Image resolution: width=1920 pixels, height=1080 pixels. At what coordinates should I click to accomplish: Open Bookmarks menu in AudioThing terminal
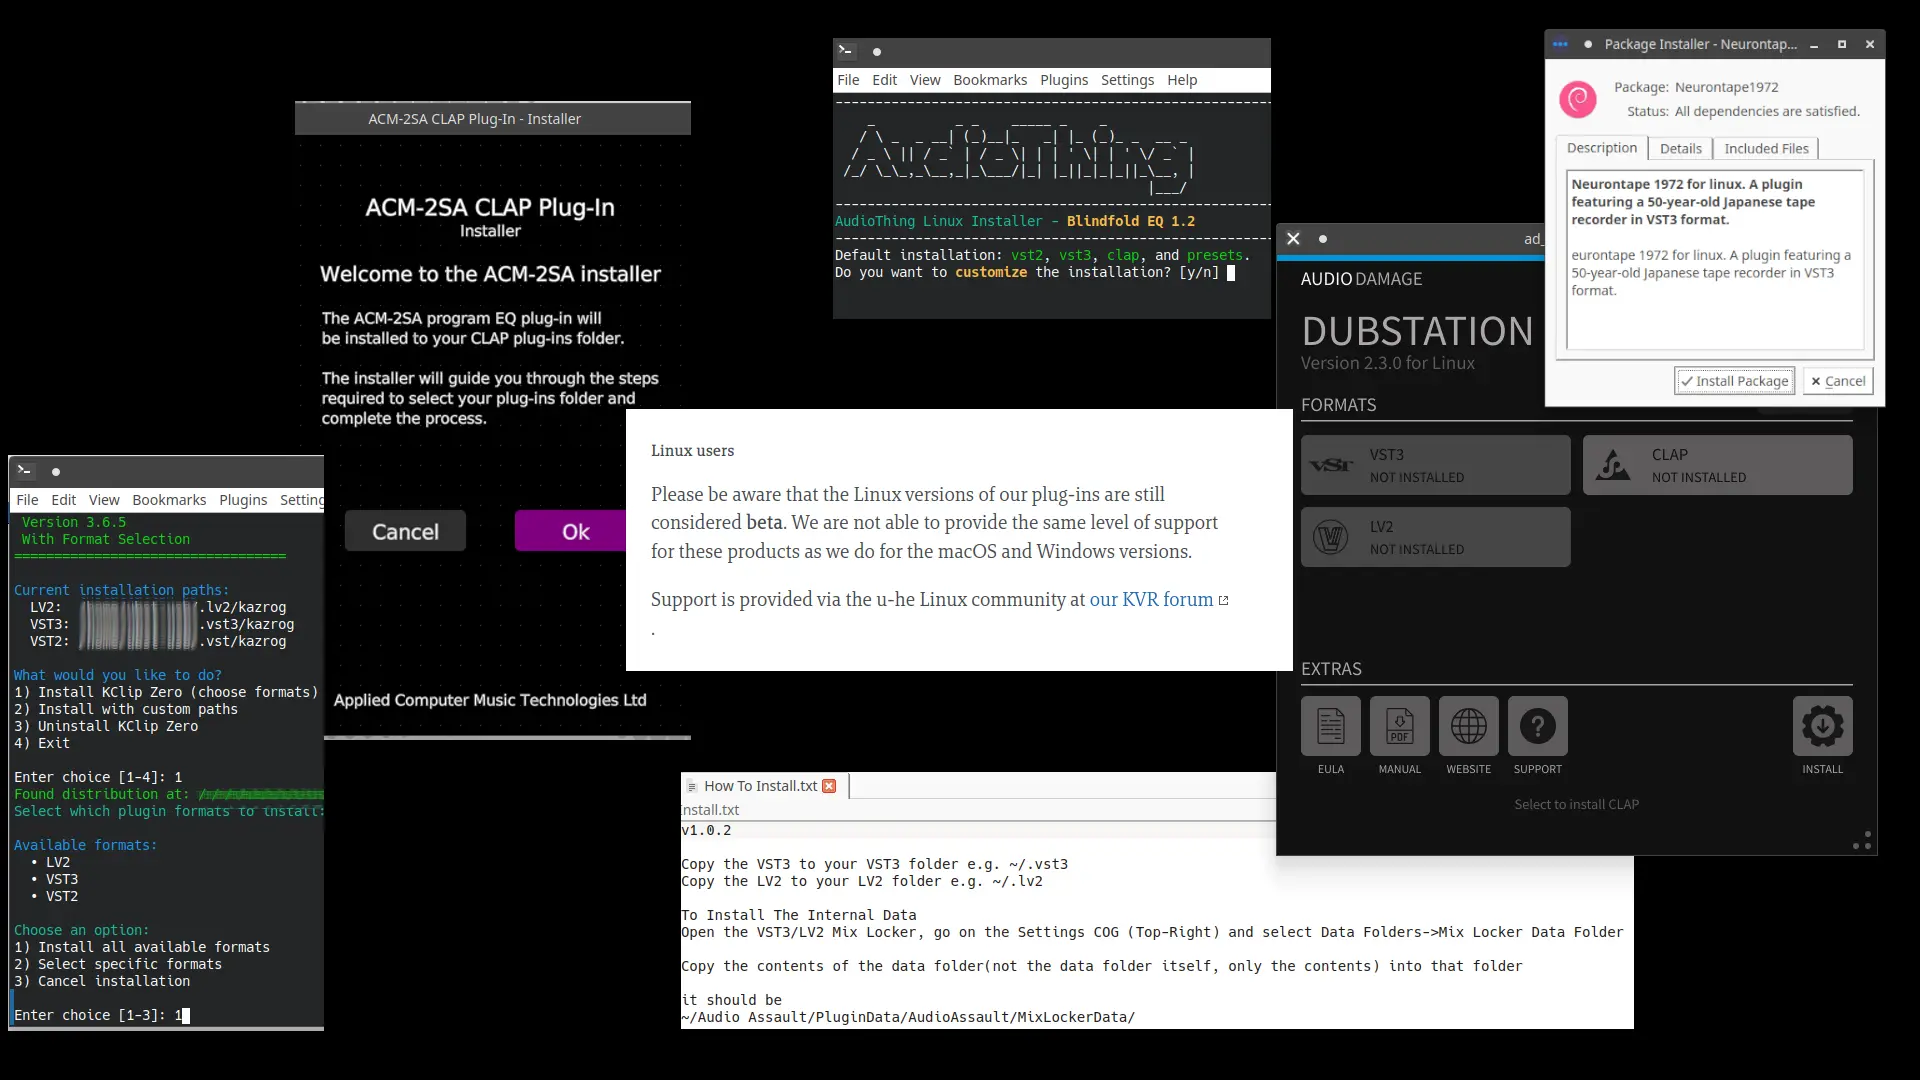pos(990,80)
